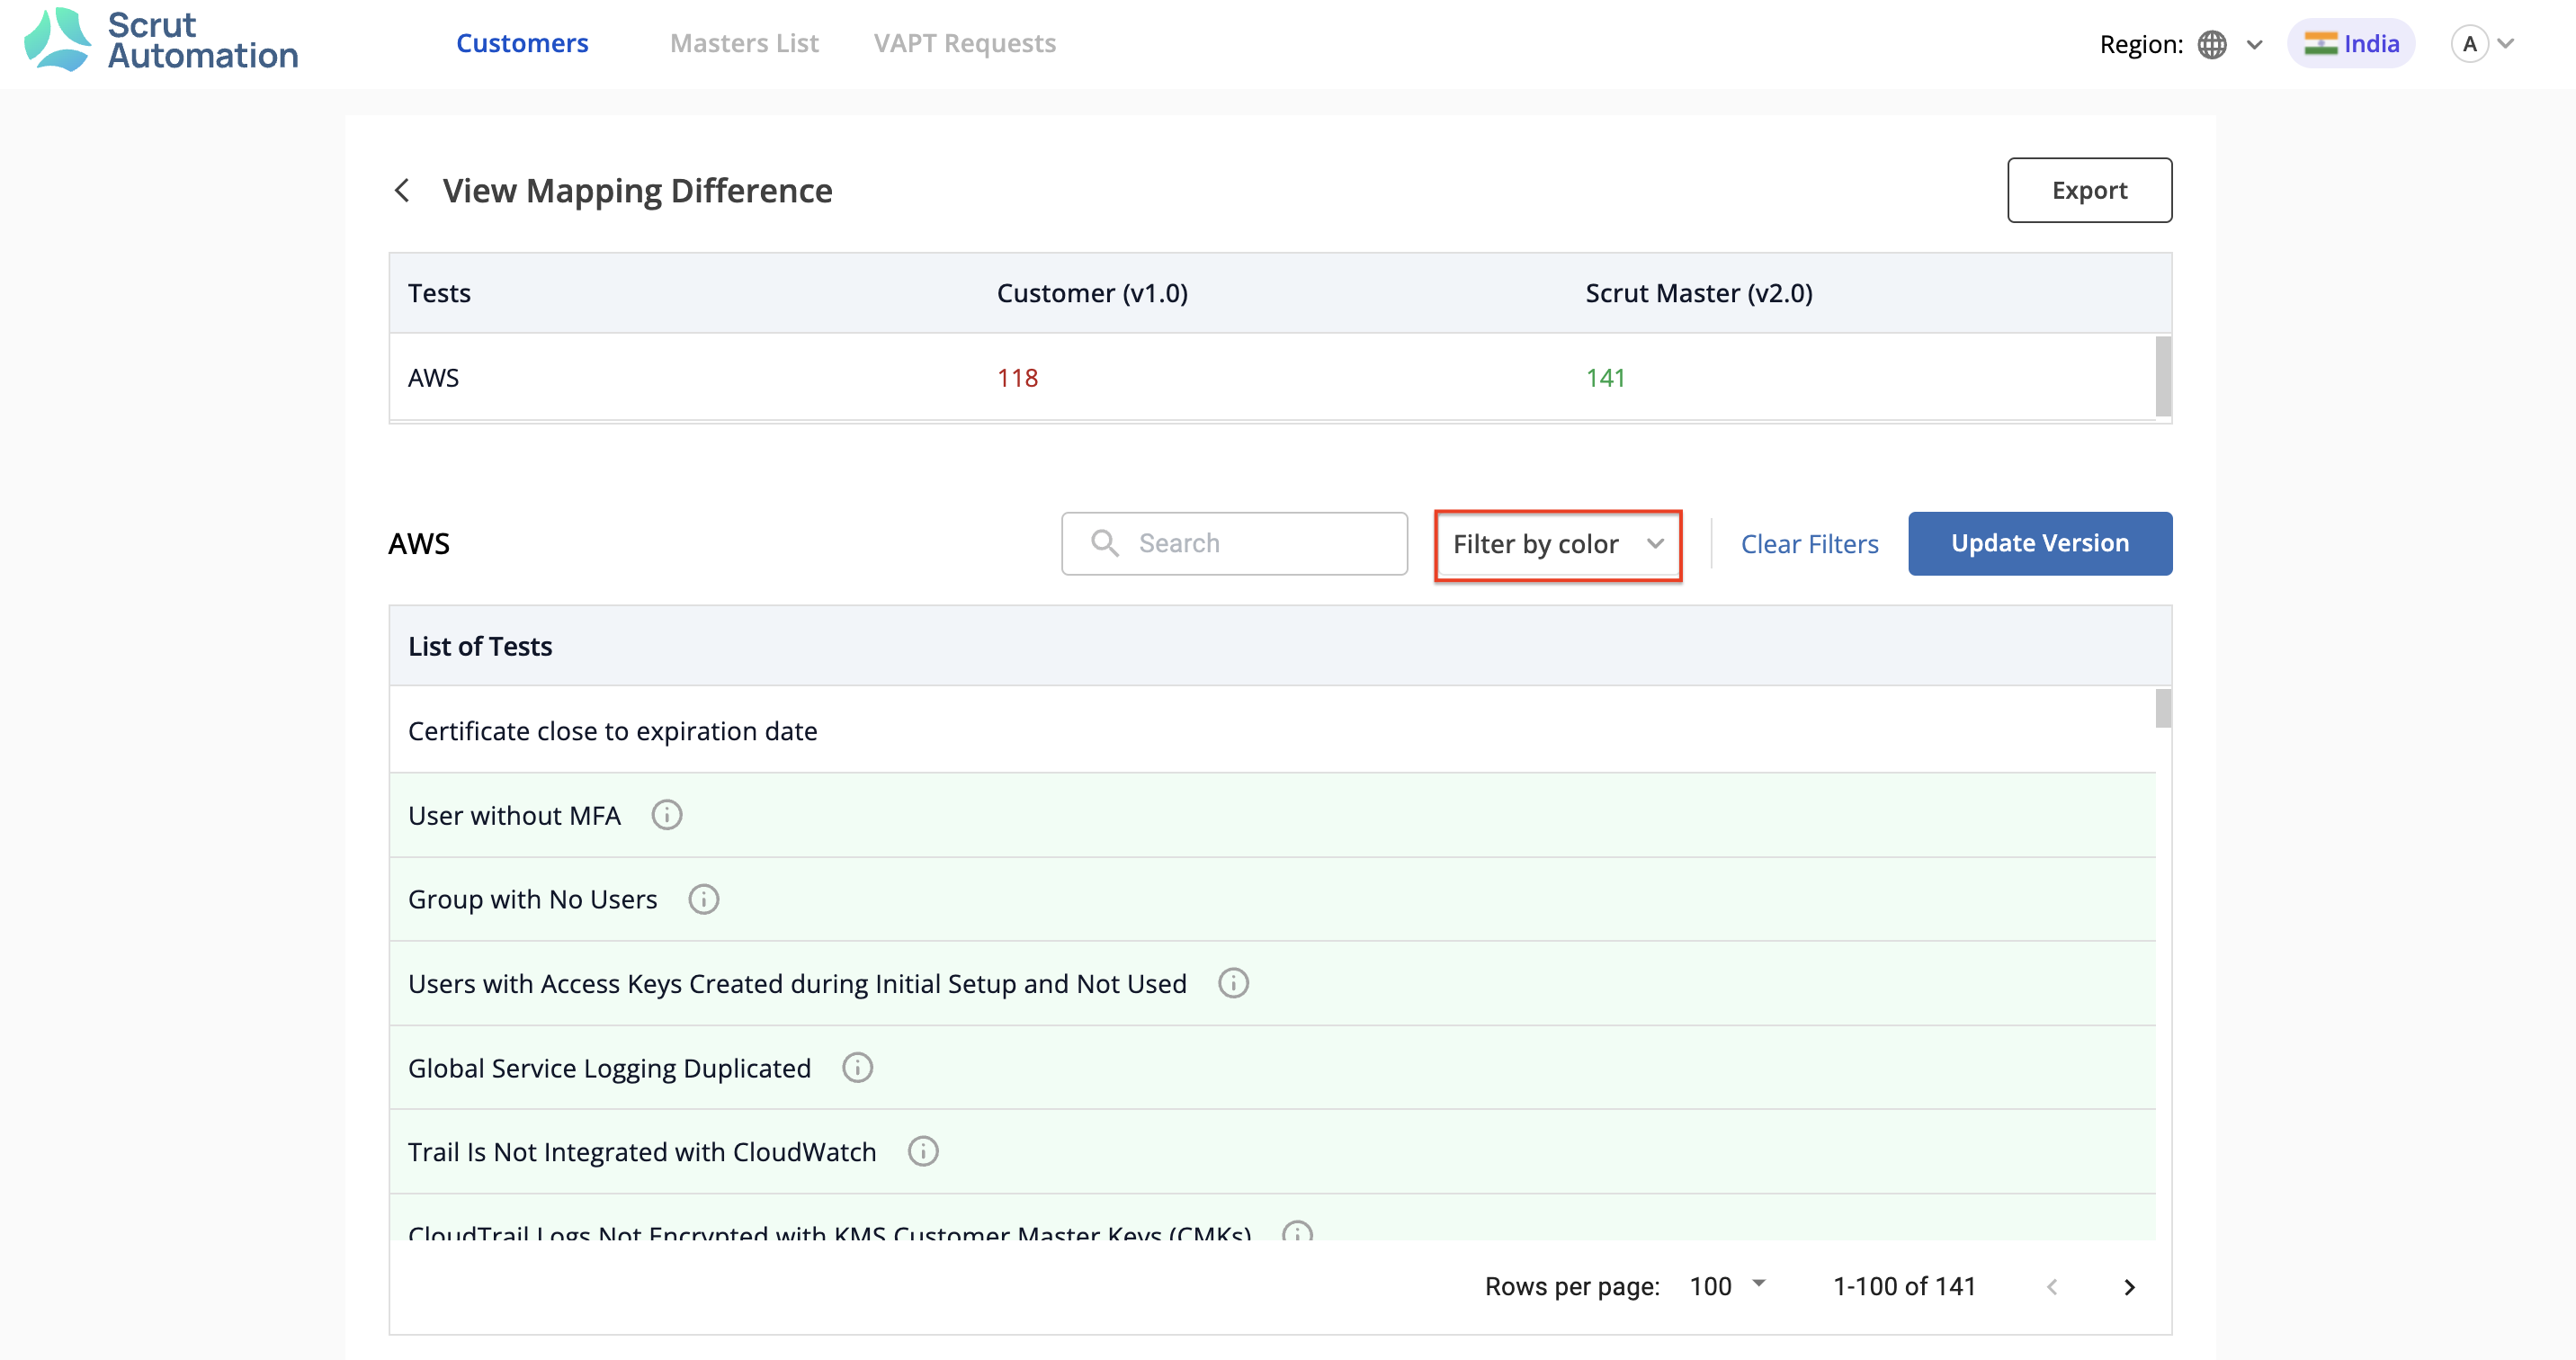Click Users with Access Keys Created row text
The height and width of the screenshot is (1360, 2576).
[x=797, y=983]
